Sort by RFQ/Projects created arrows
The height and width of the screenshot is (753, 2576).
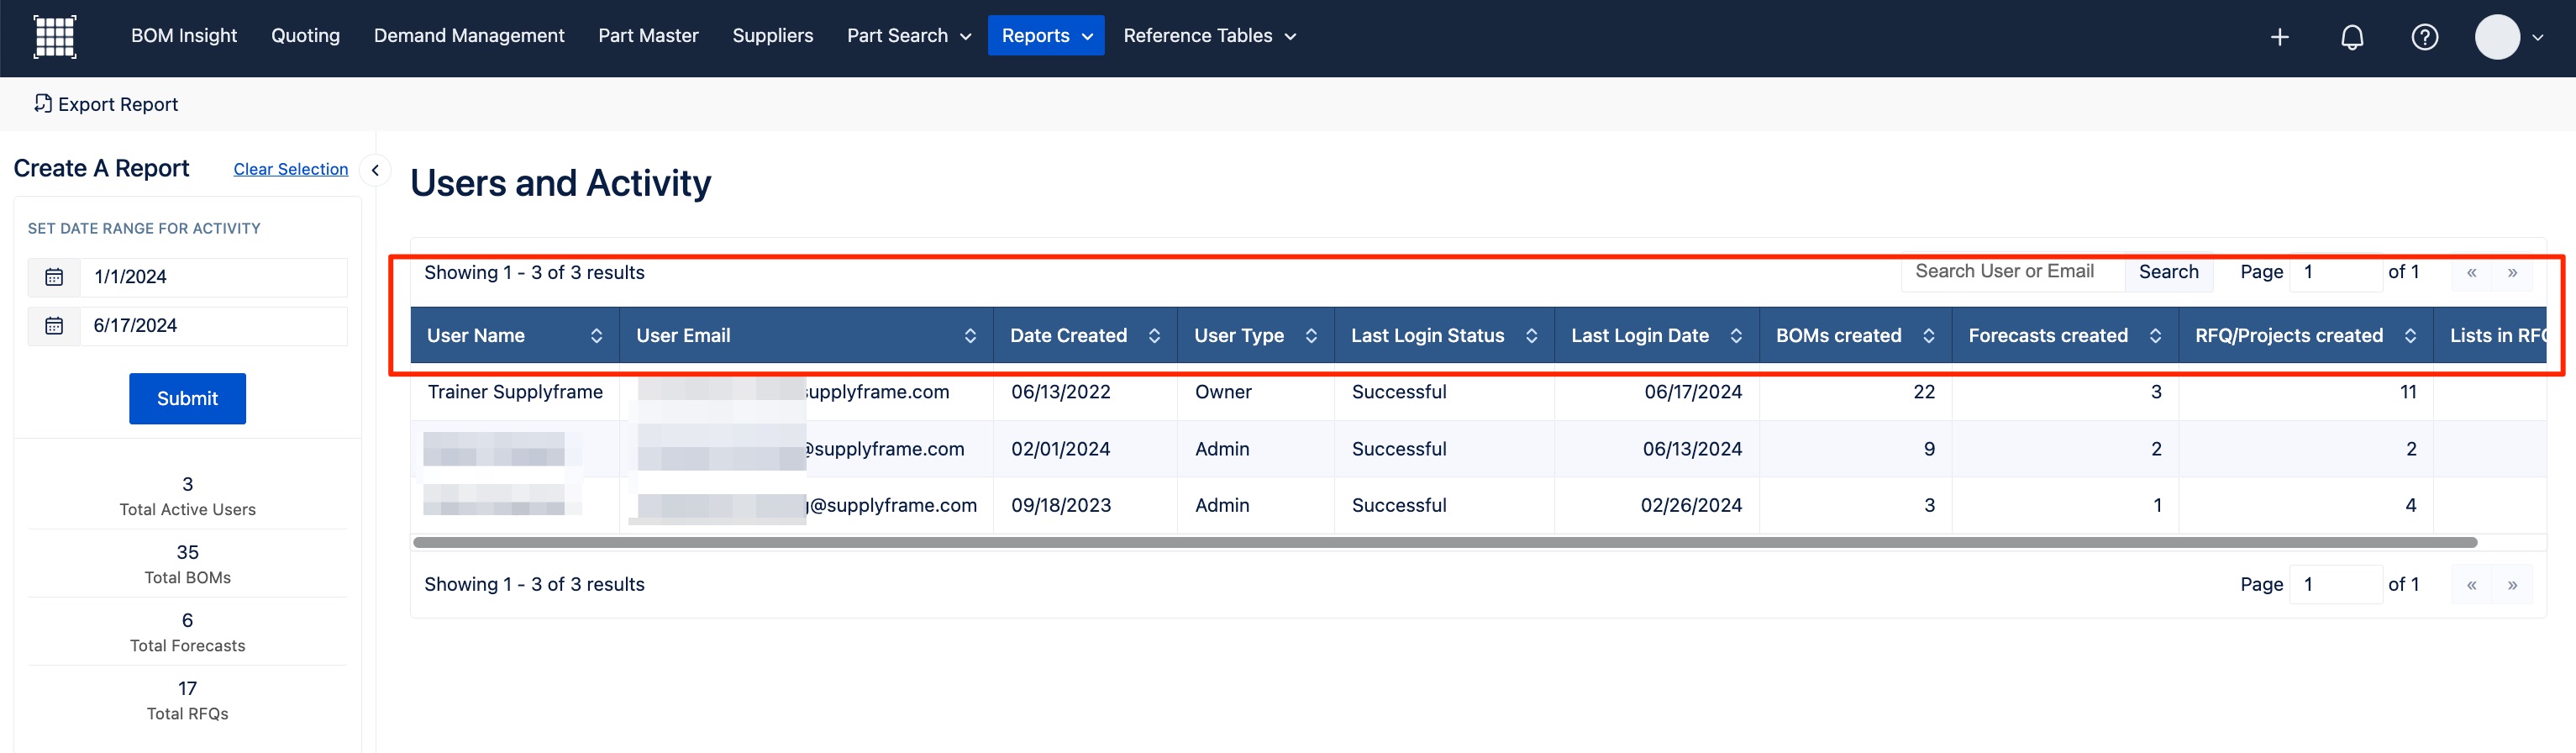click(2410, 336)
